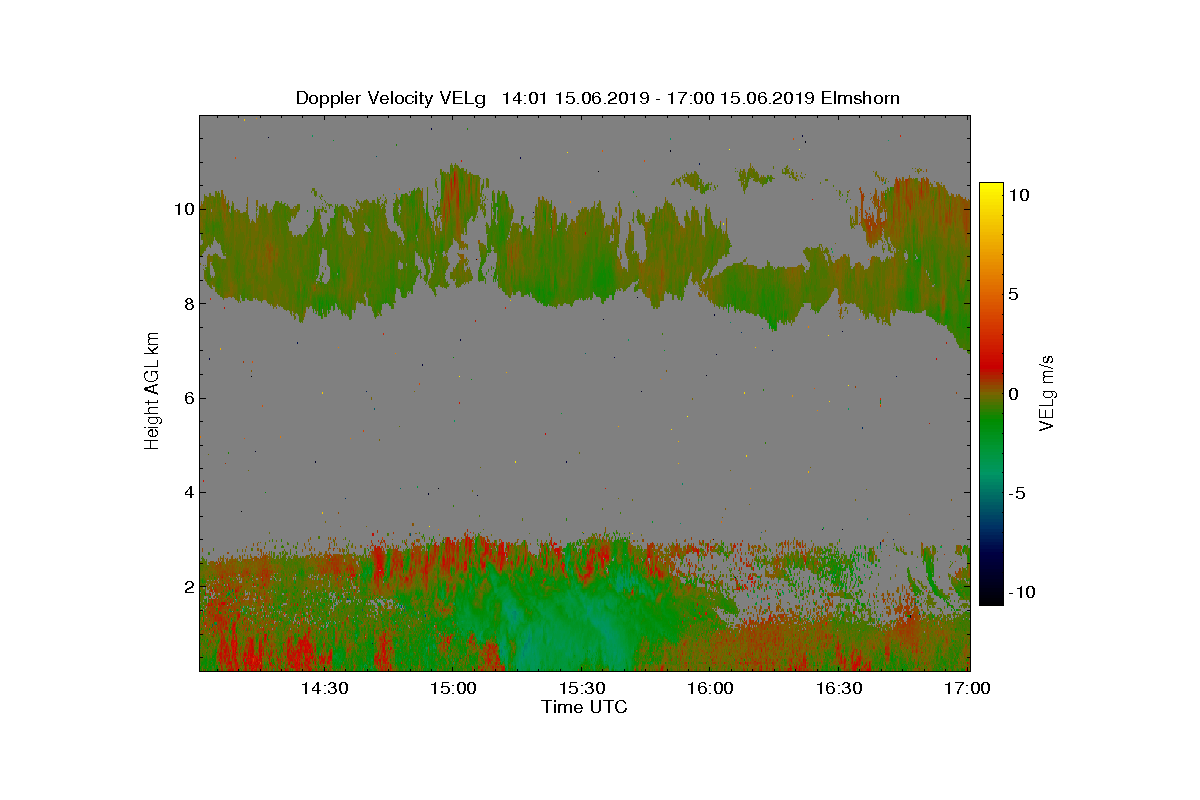Image resolution: width=1200 pixels, height=800 pixels.
Task: Click the height axis '2' tick label
Action: [x=187, y=586]
